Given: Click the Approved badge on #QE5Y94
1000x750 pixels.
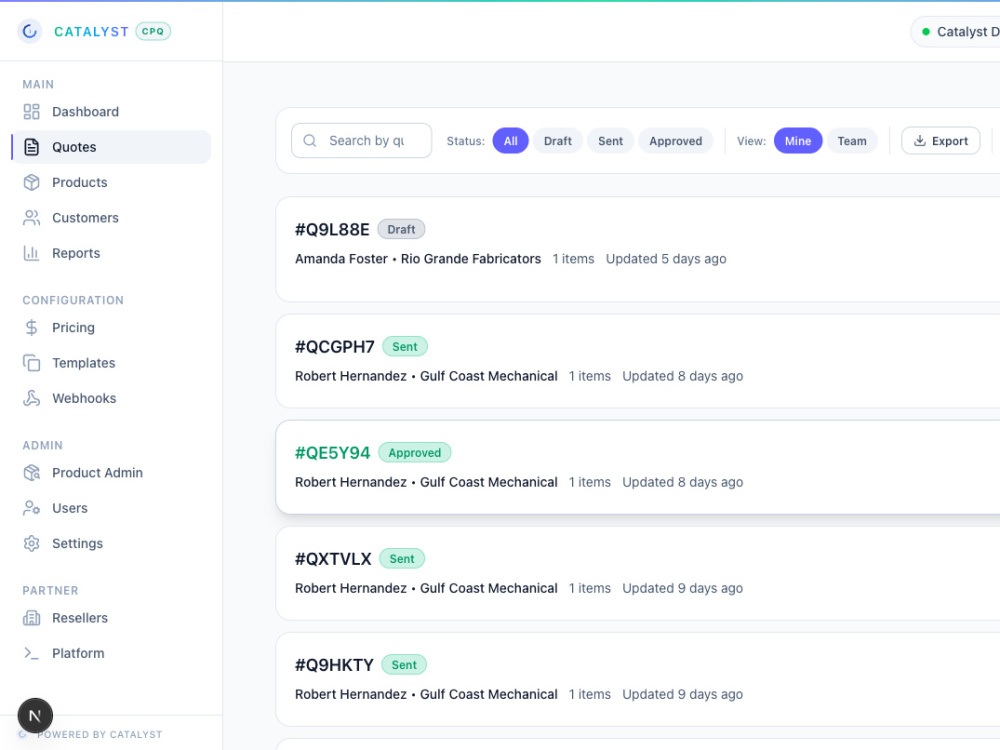Looking at the screenshot, I should click(x=415, y=453).
